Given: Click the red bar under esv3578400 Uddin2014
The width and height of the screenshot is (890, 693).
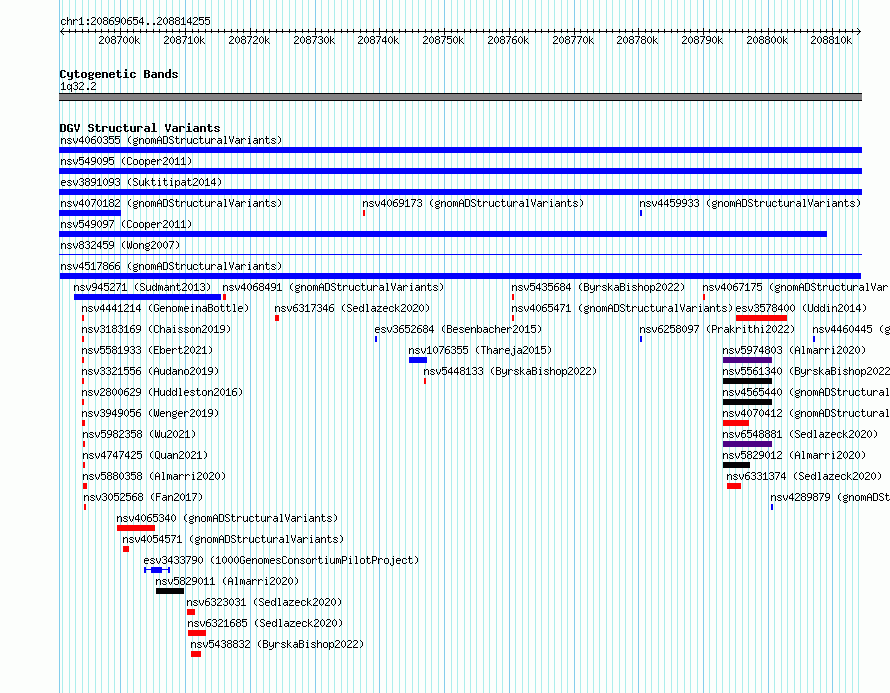Looking at the screenshot, I should click(x=761, y=318).
